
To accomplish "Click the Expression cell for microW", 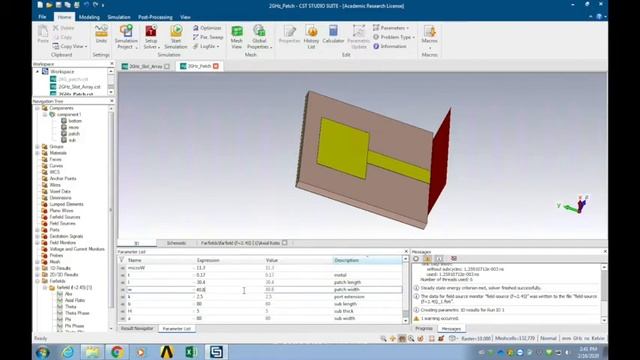I will (x=229, y=268).
